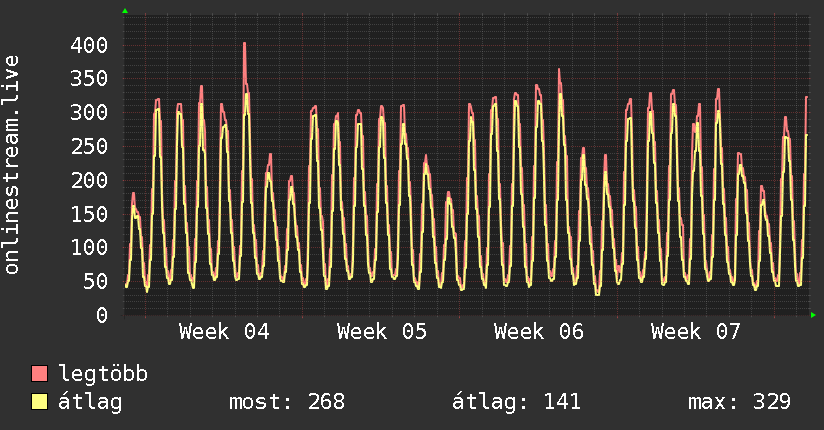
Task: Click the 'Week 04' axis label
Action: click(224, 332)
